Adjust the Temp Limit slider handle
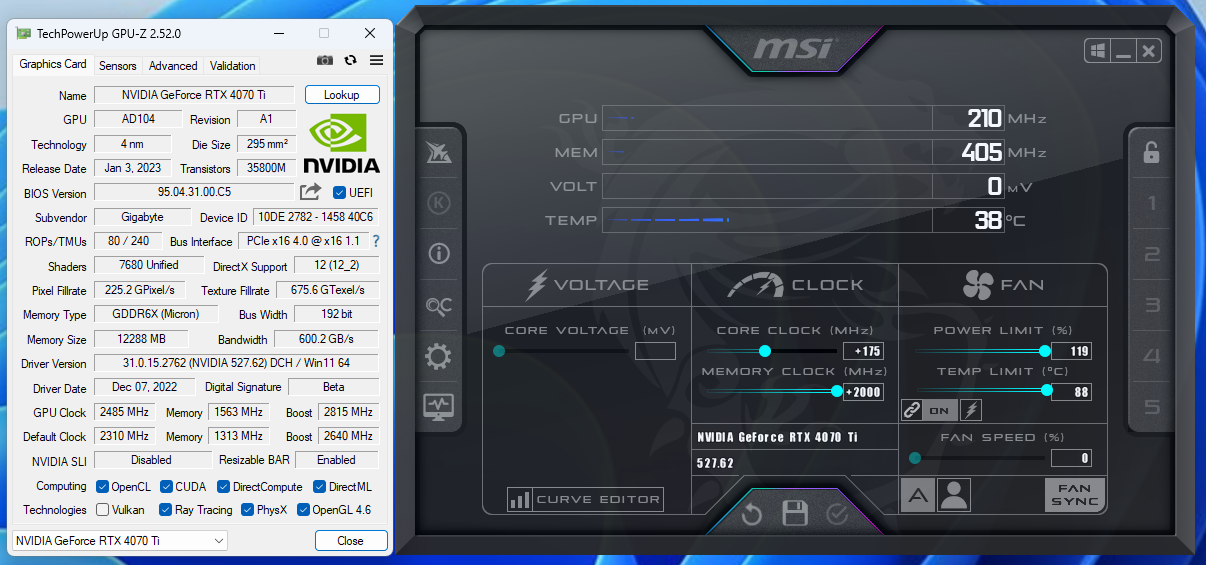The height and width of the screenshot is (565, 1206). [x=1047, y=391]
